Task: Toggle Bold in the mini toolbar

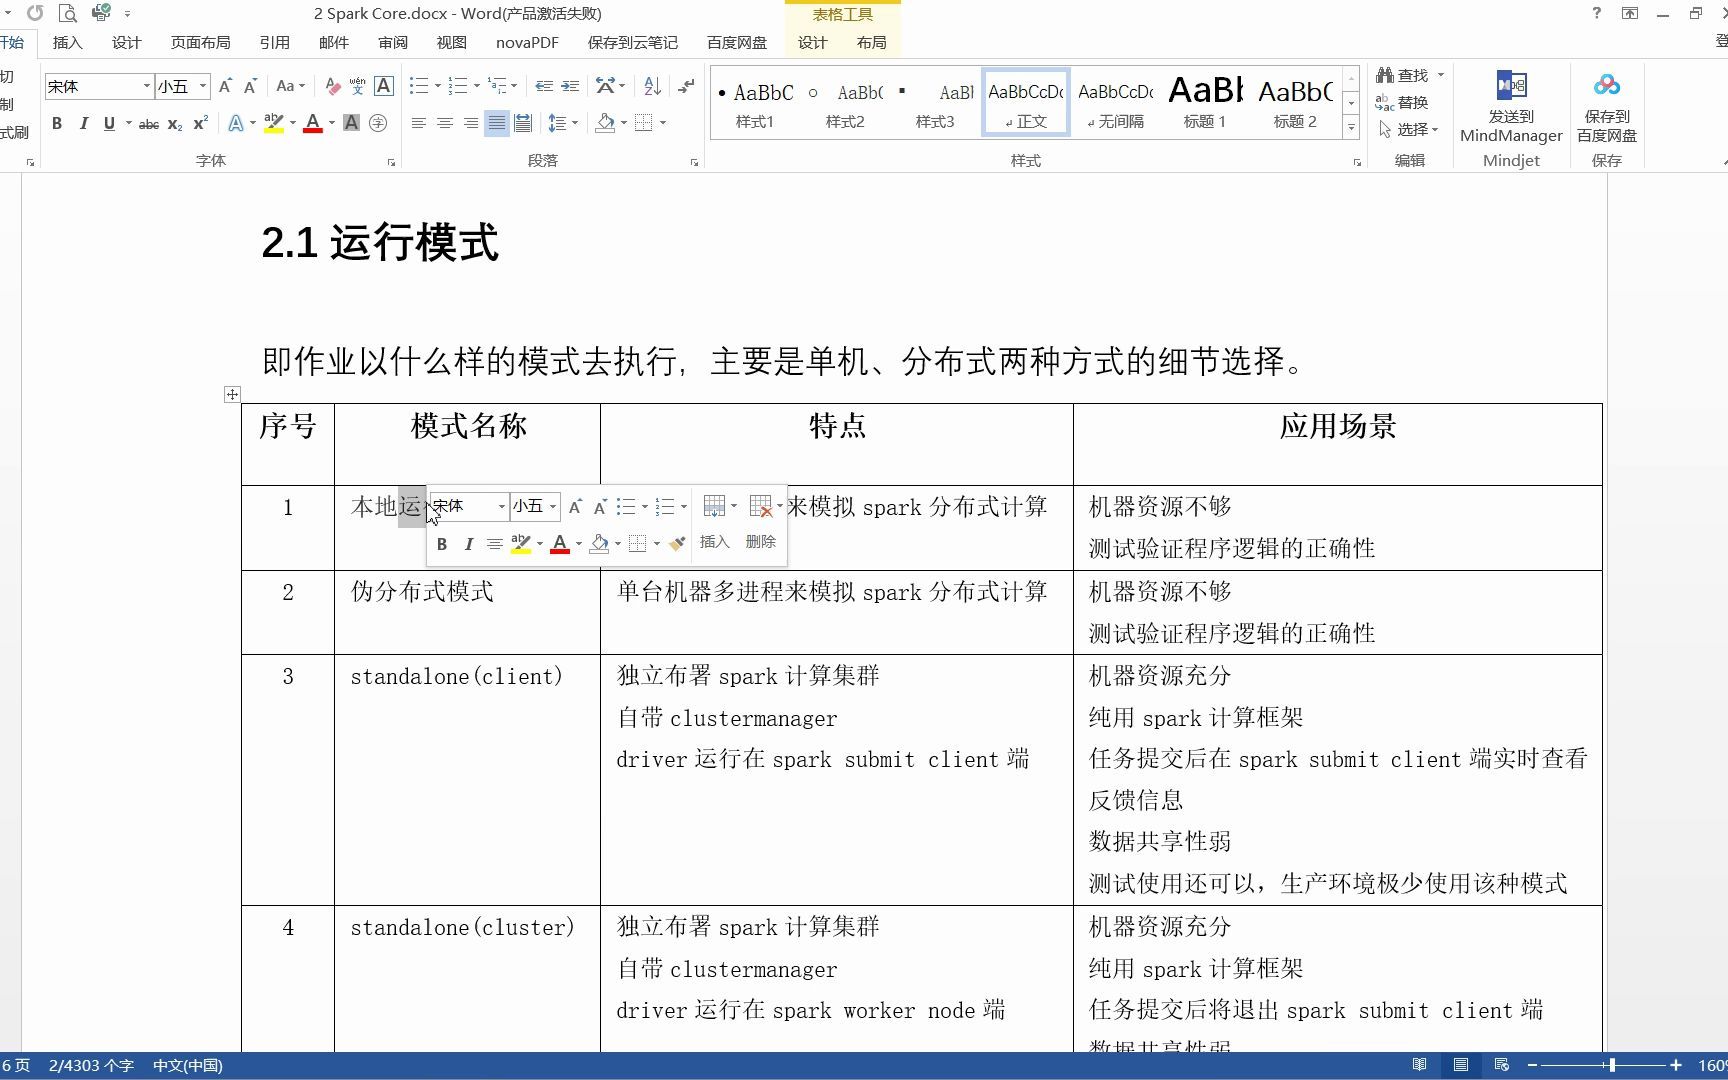Action: coord(442,543)
